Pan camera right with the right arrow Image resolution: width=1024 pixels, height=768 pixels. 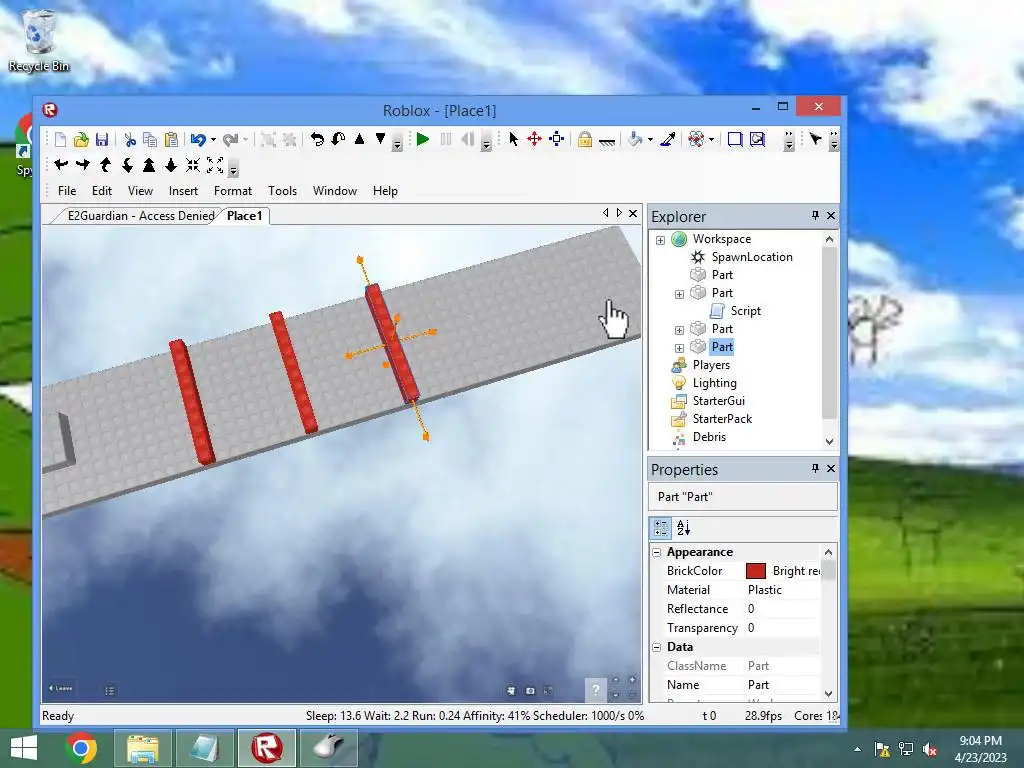point(83,165)
